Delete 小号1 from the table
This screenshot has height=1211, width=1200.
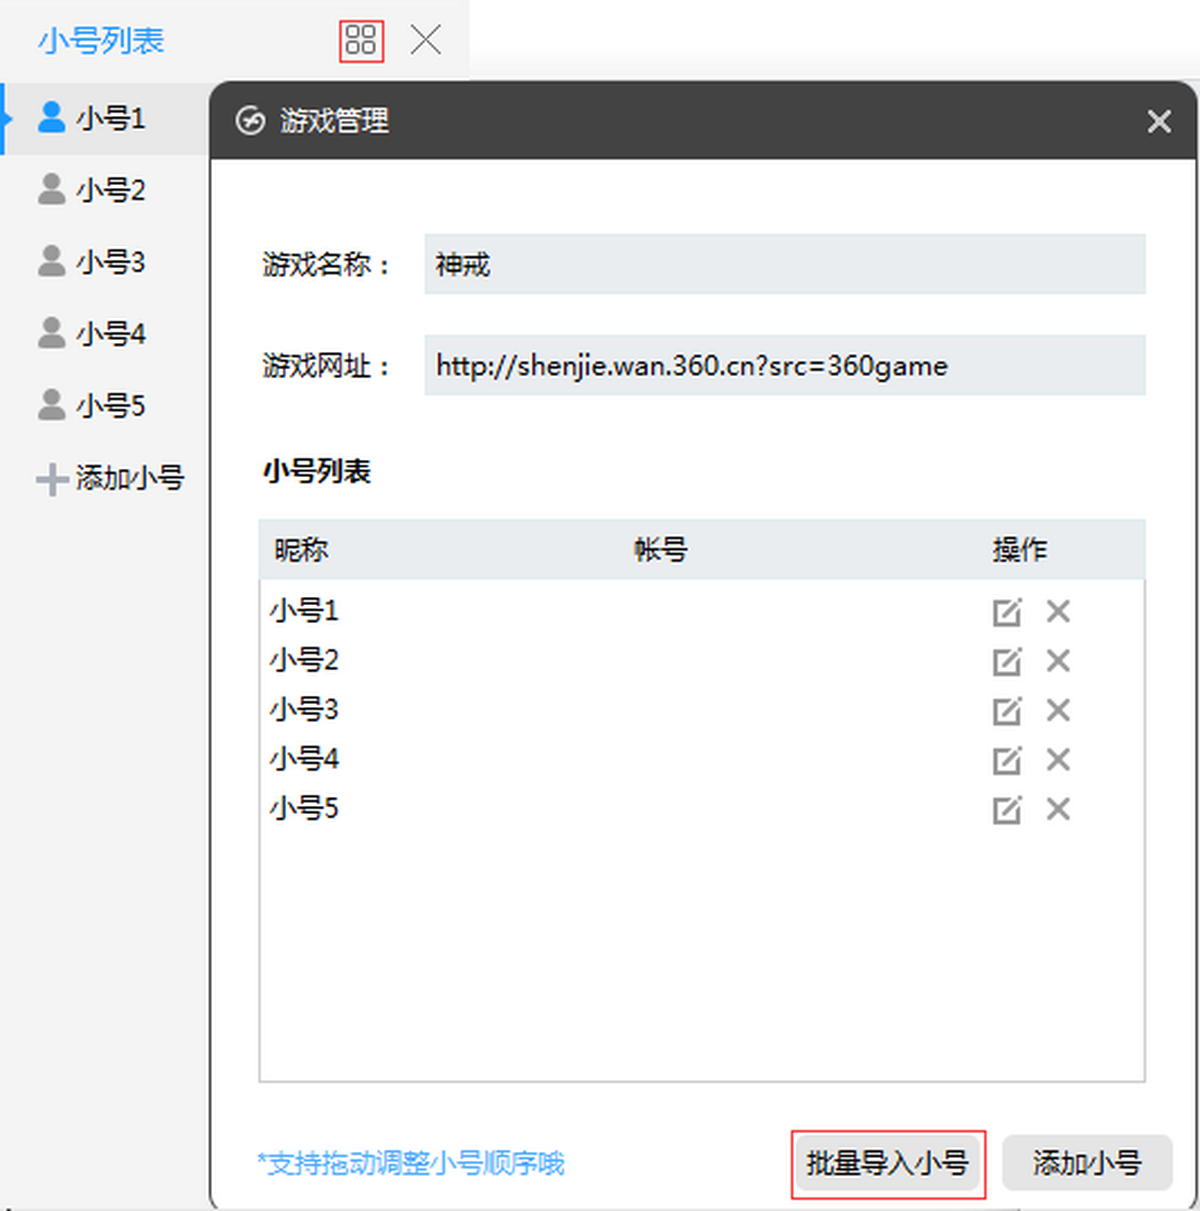[1058, 611]
